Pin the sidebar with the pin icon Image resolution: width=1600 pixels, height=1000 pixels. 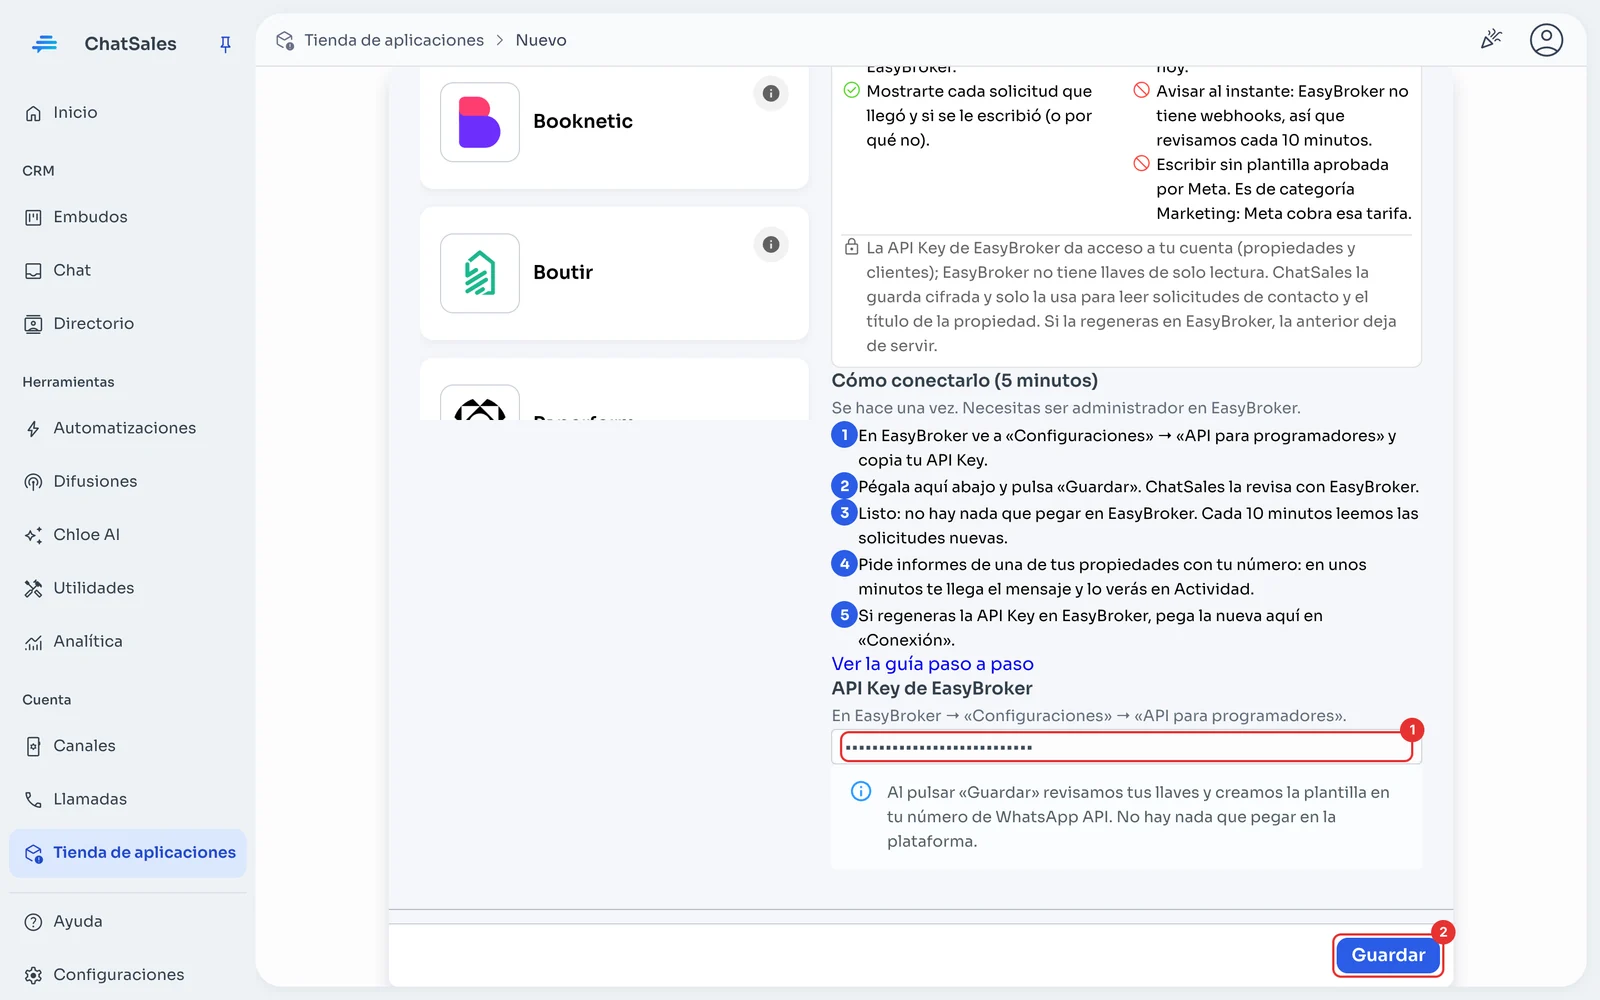(x=225, y=44)
